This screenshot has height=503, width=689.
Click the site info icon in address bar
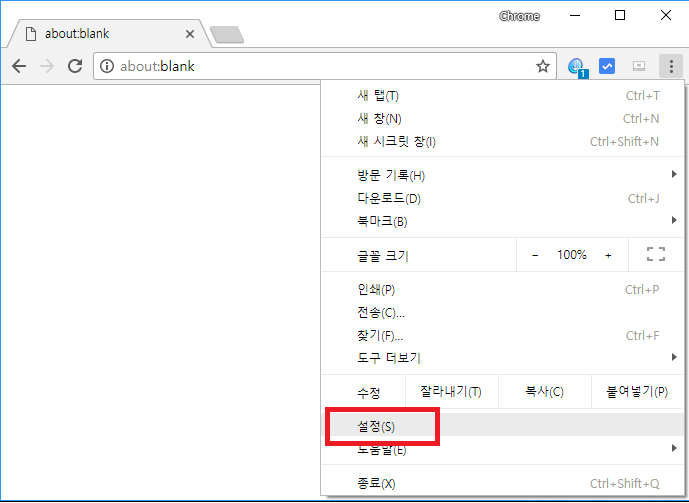click(107, 66)
